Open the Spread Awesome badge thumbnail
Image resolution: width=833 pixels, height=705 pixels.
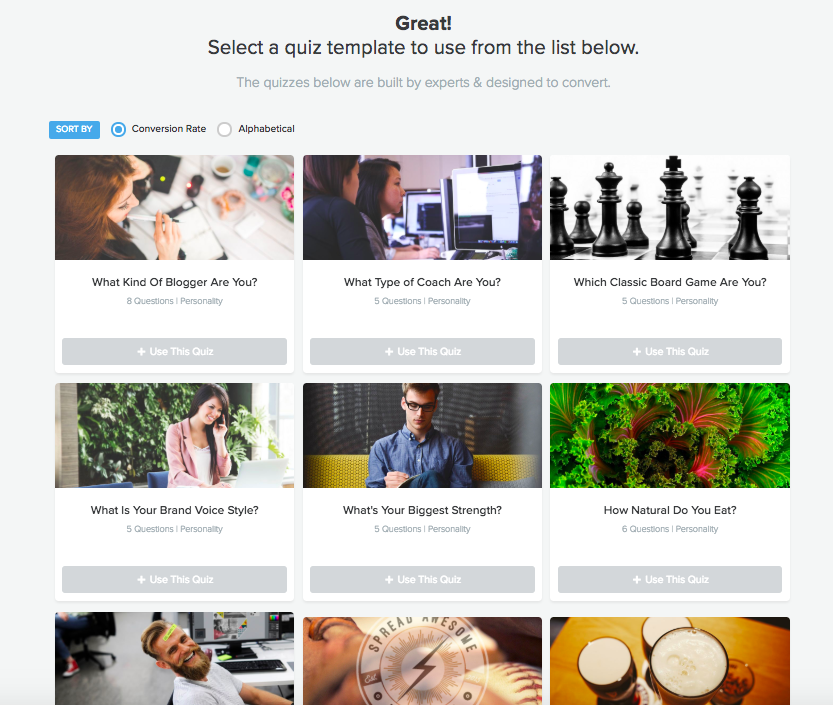(422, 661)
